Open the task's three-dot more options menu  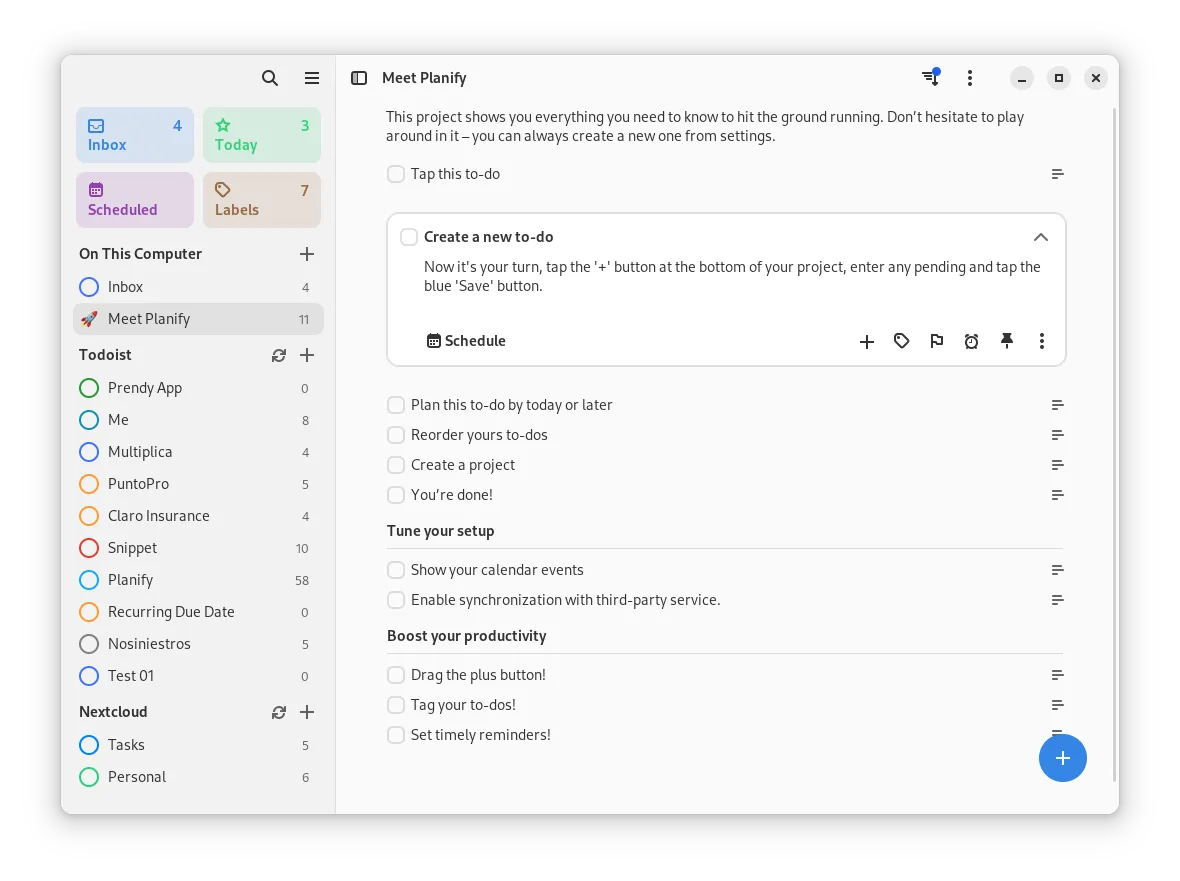coord(1042,341)
